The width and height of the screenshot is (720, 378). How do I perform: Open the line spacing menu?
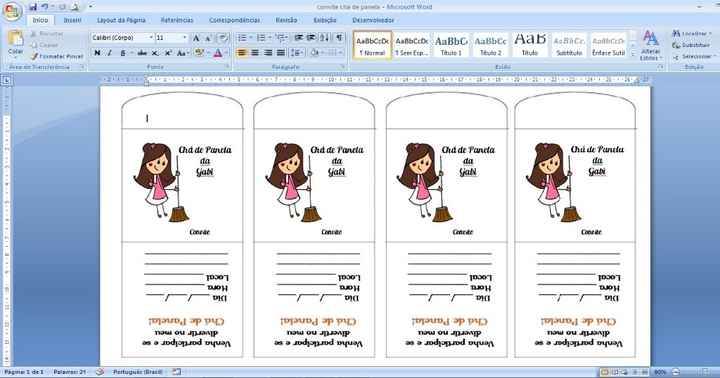297,53
